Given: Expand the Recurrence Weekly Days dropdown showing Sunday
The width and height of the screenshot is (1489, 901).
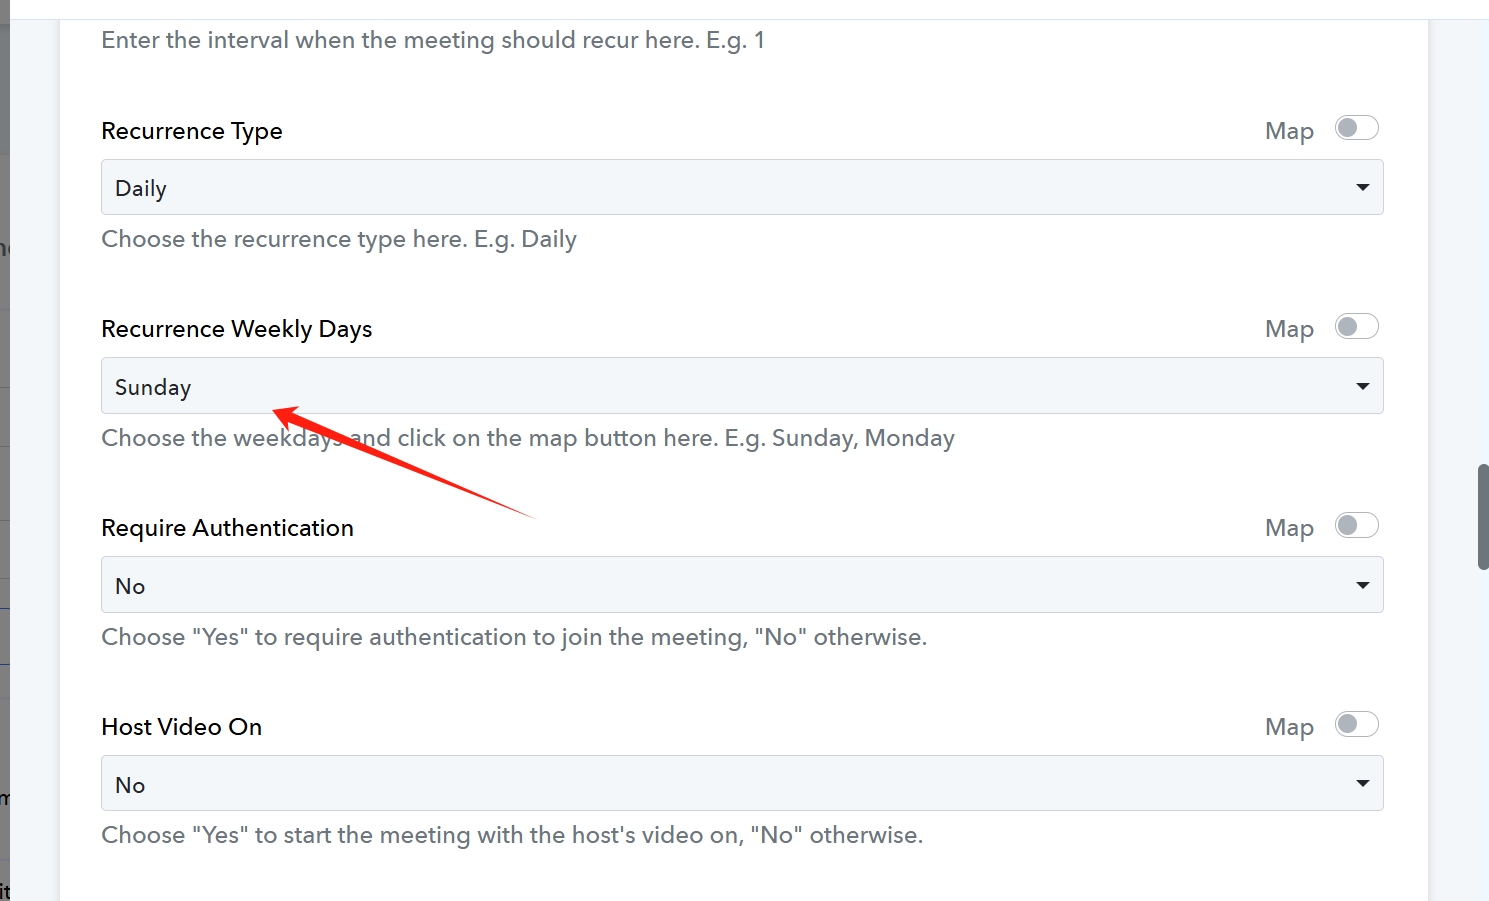Looking at the screenshot, I should [742, 386].
